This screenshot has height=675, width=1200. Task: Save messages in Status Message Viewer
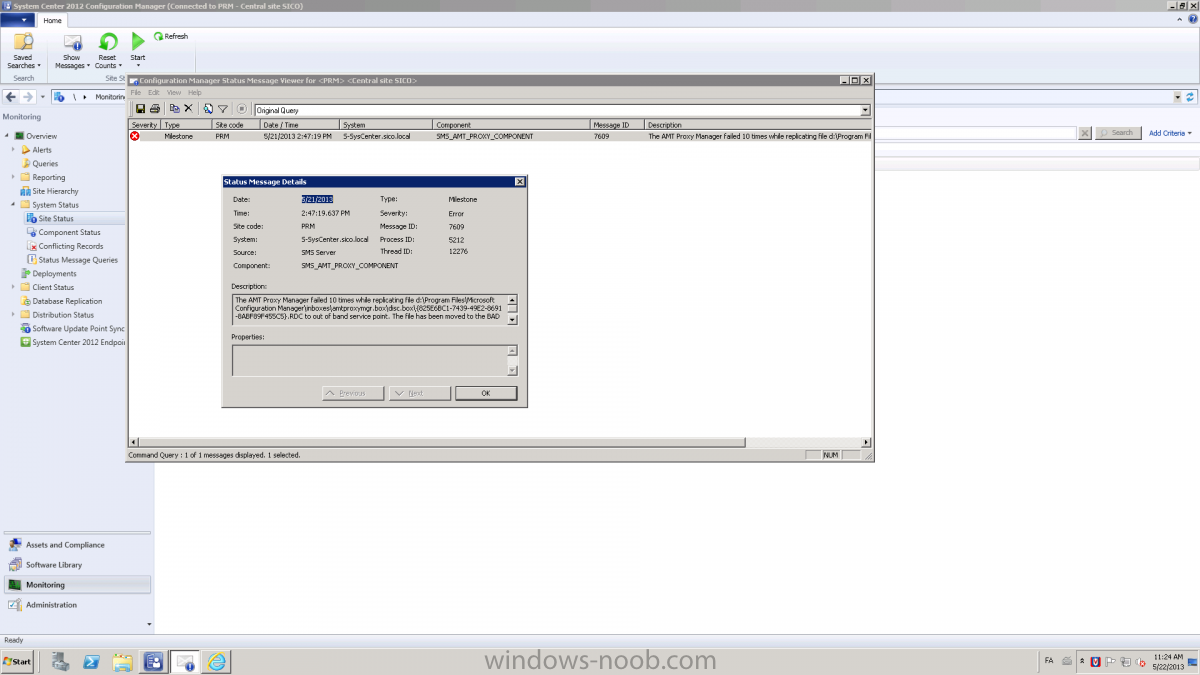141,108
